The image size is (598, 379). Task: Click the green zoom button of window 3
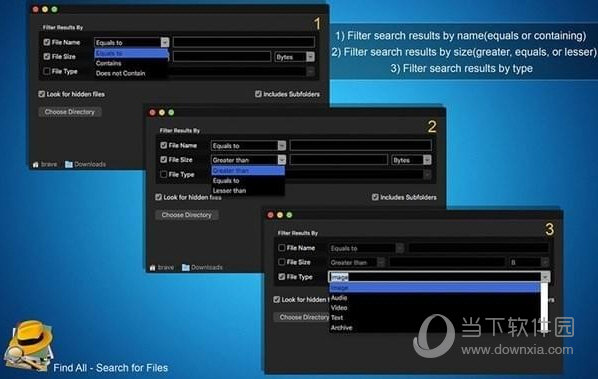pos(289,215)
